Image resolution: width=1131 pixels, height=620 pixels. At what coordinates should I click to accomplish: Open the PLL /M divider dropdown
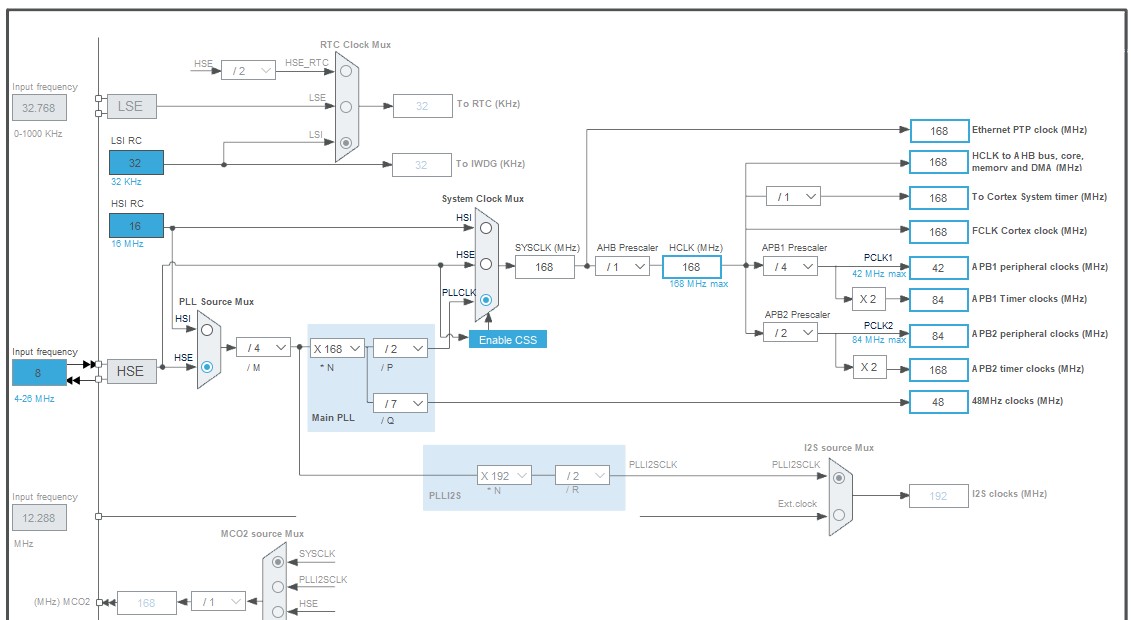(263, 348)
